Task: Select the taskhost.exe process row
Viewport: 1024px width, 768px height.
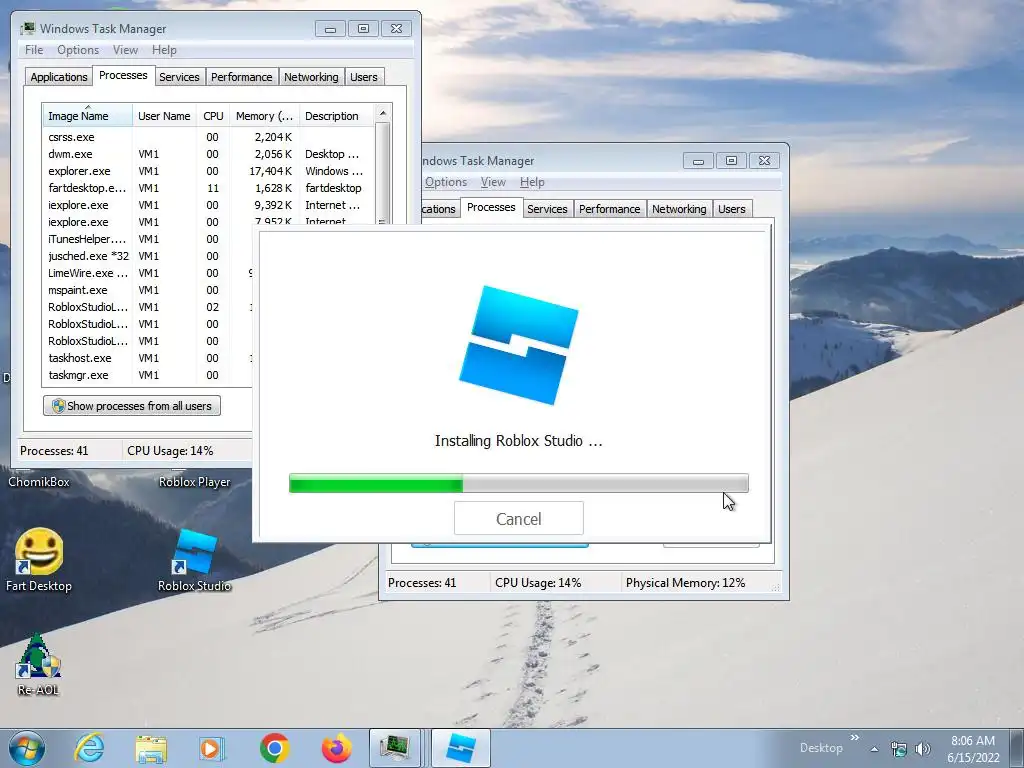Action: pos(148,358)
